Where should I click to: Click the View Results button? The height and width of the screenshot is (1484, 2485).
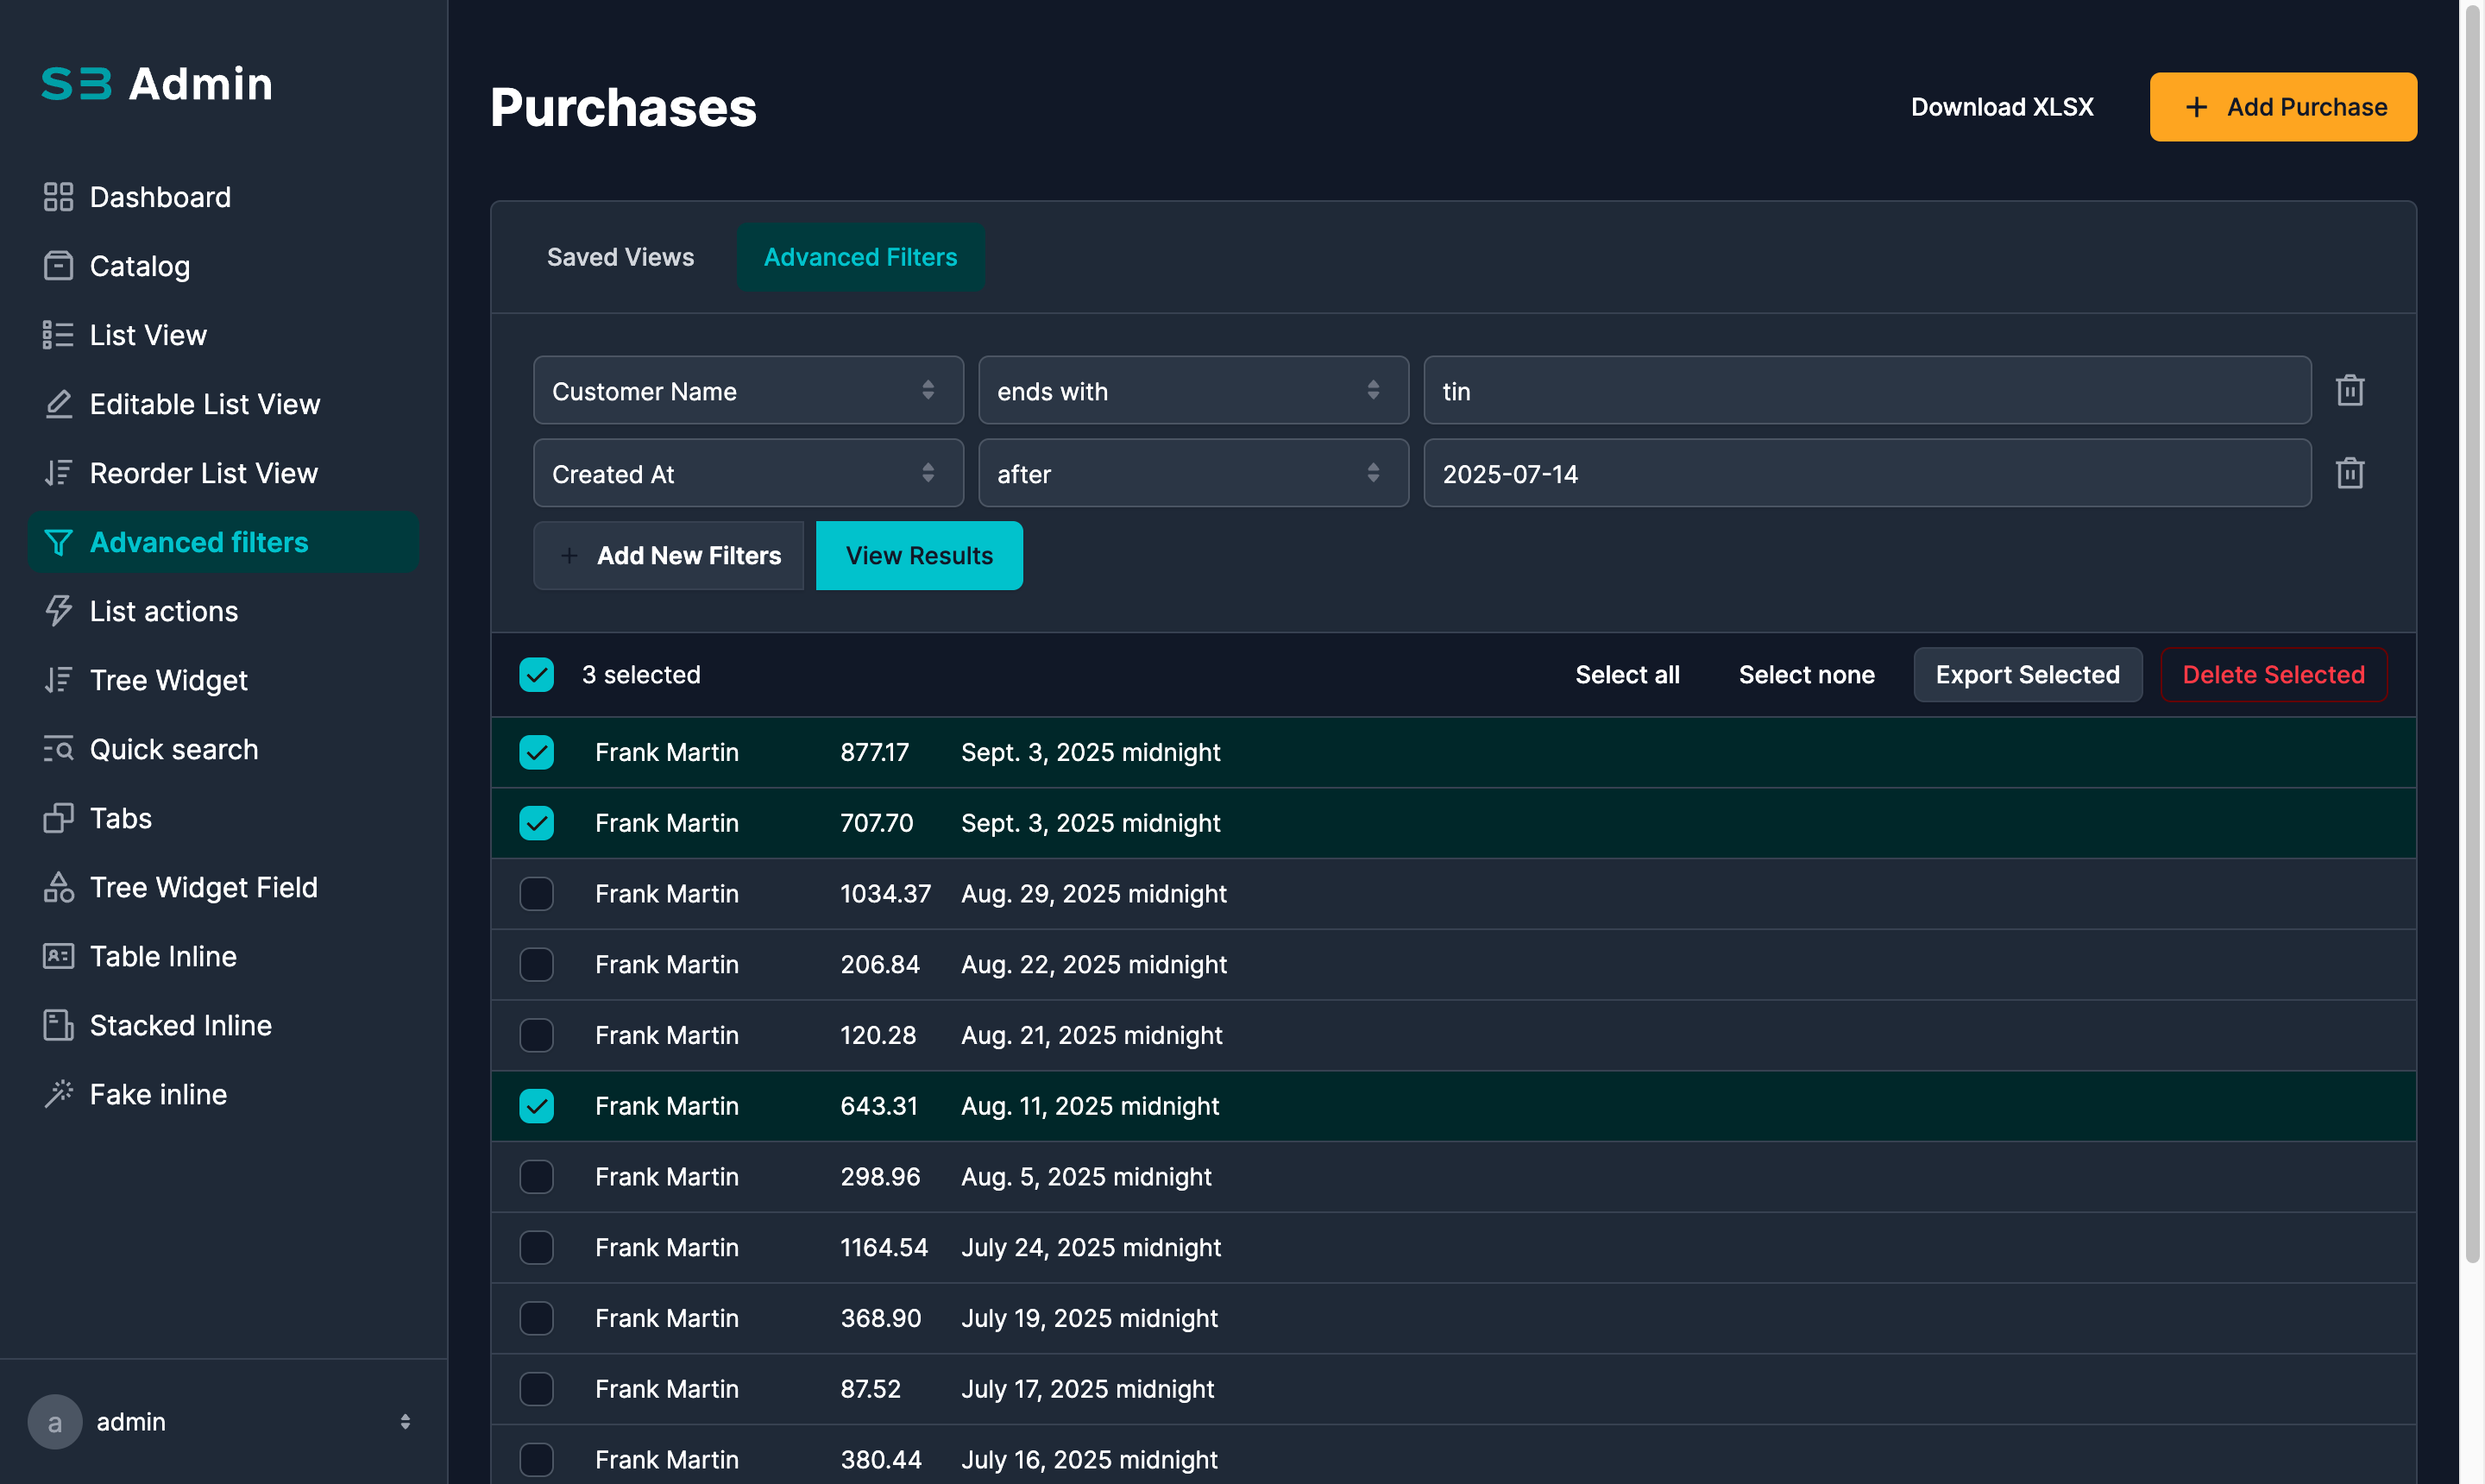click(x=918, y=556)
